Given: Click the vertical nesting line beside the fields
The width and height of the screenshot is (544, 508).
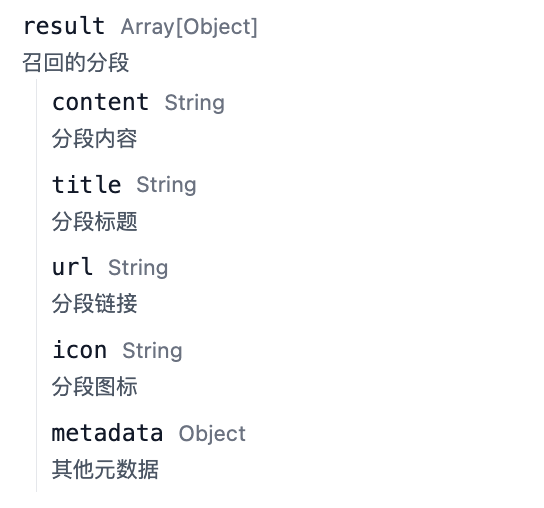Looking at the screenshot, I should click(36, 285).
